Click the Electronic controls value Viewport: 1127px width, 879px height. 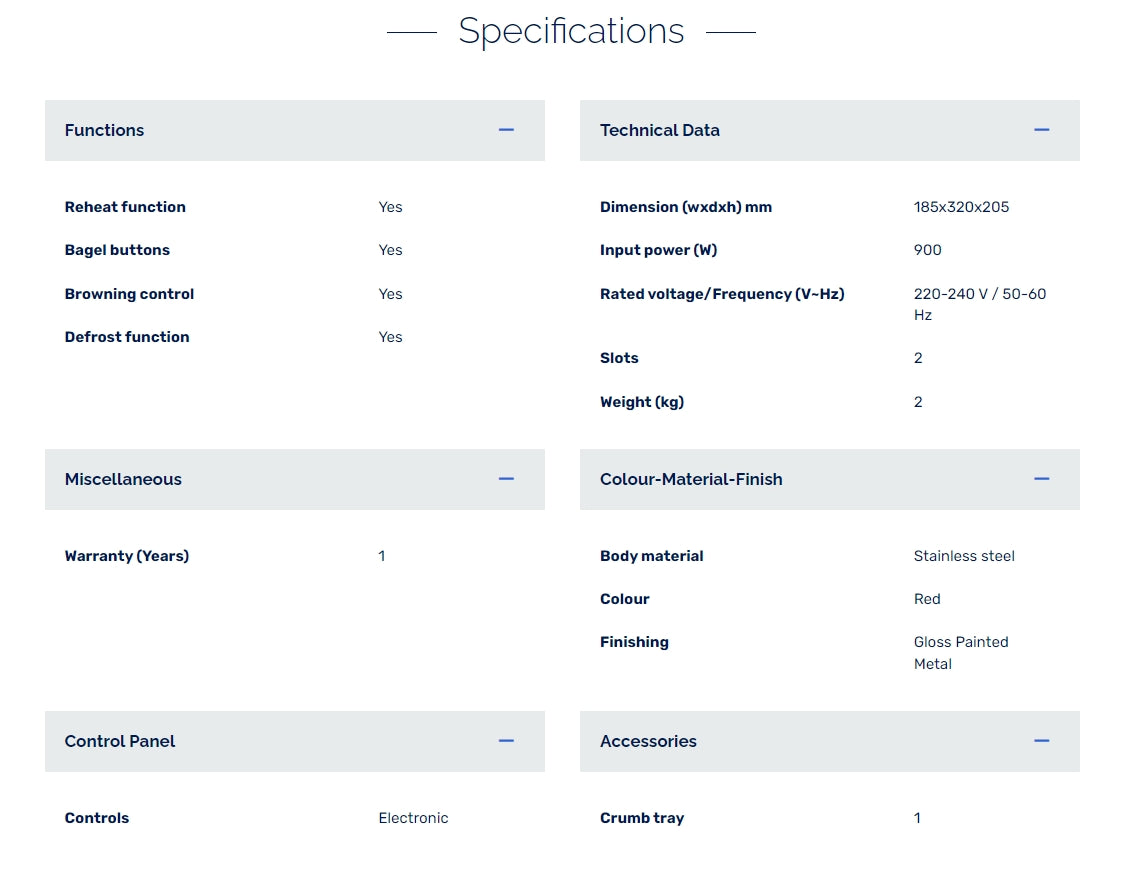[413, 818]
